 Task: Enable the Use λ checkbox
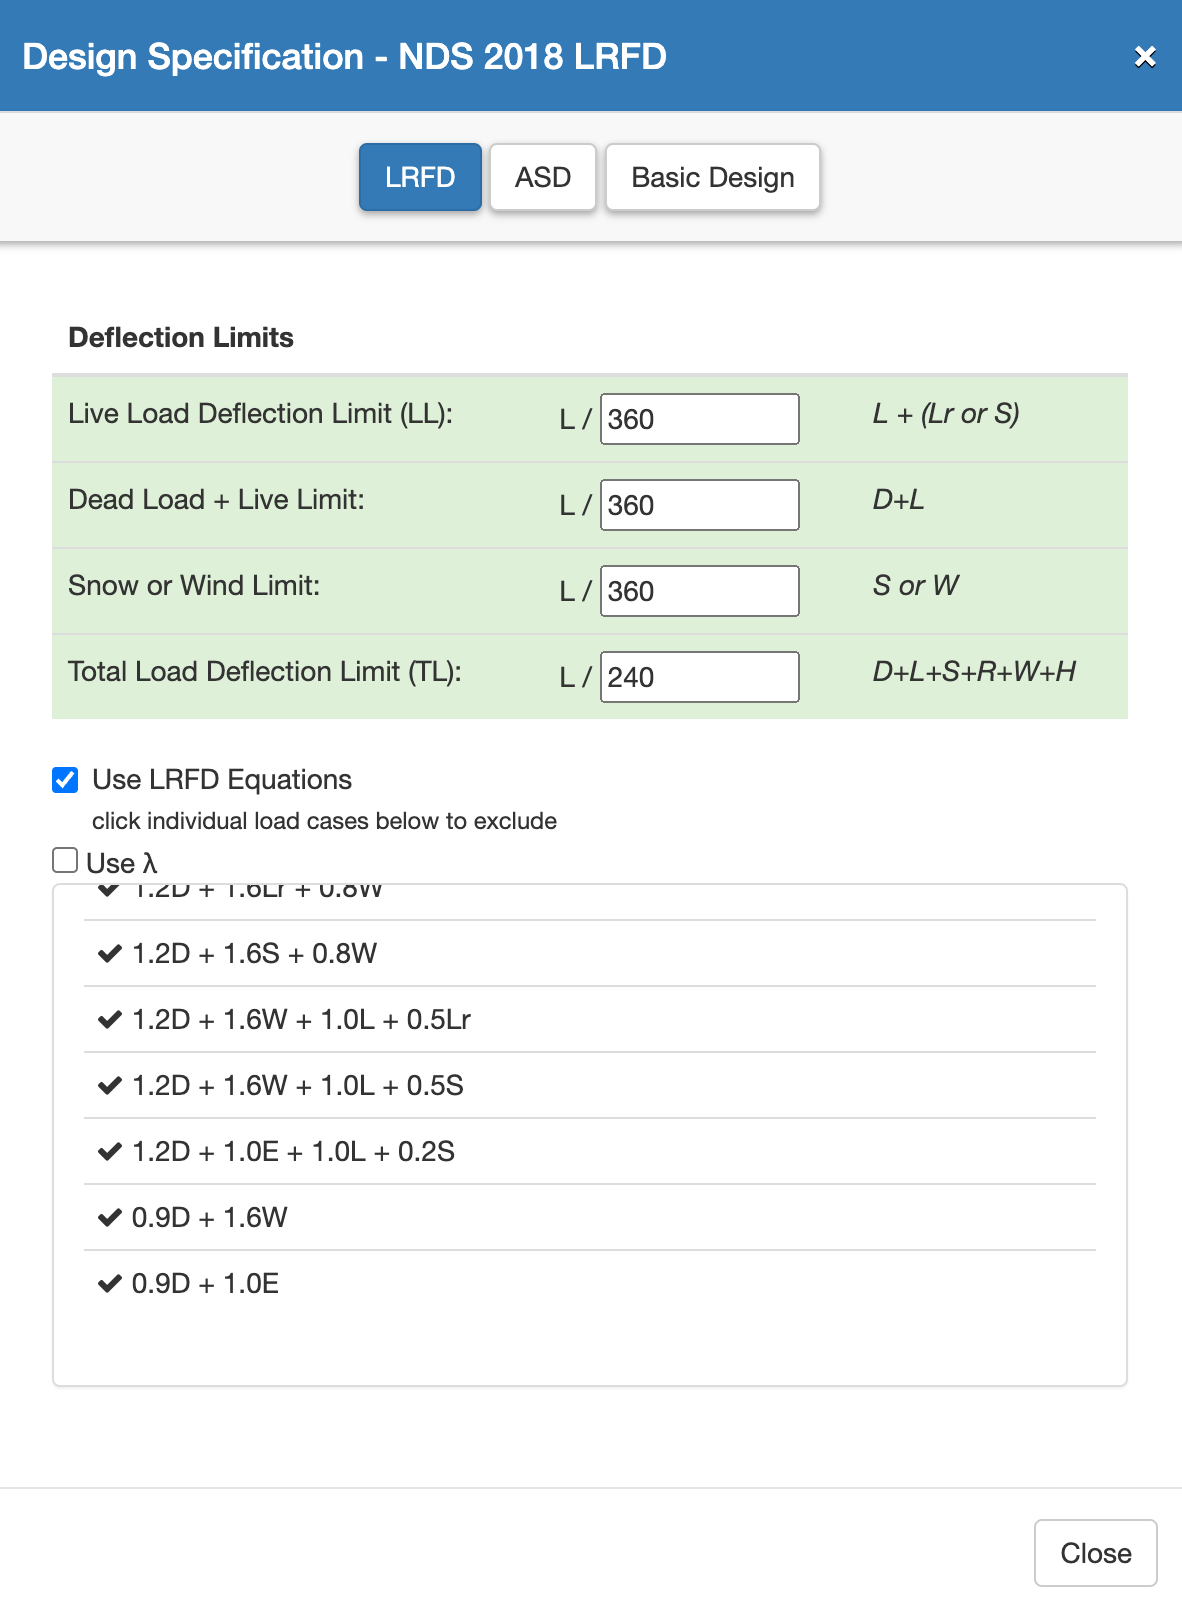[x=65, y=860]
